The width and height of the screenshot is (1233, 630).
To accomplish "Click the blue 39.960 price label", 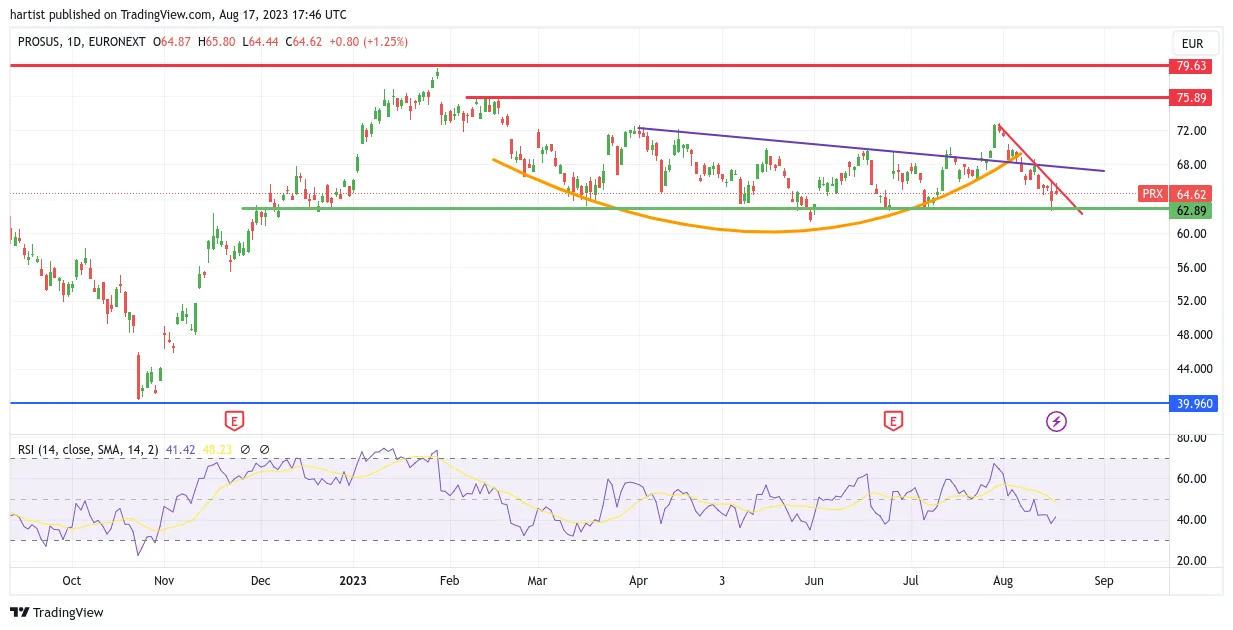I will (1192, 404).
